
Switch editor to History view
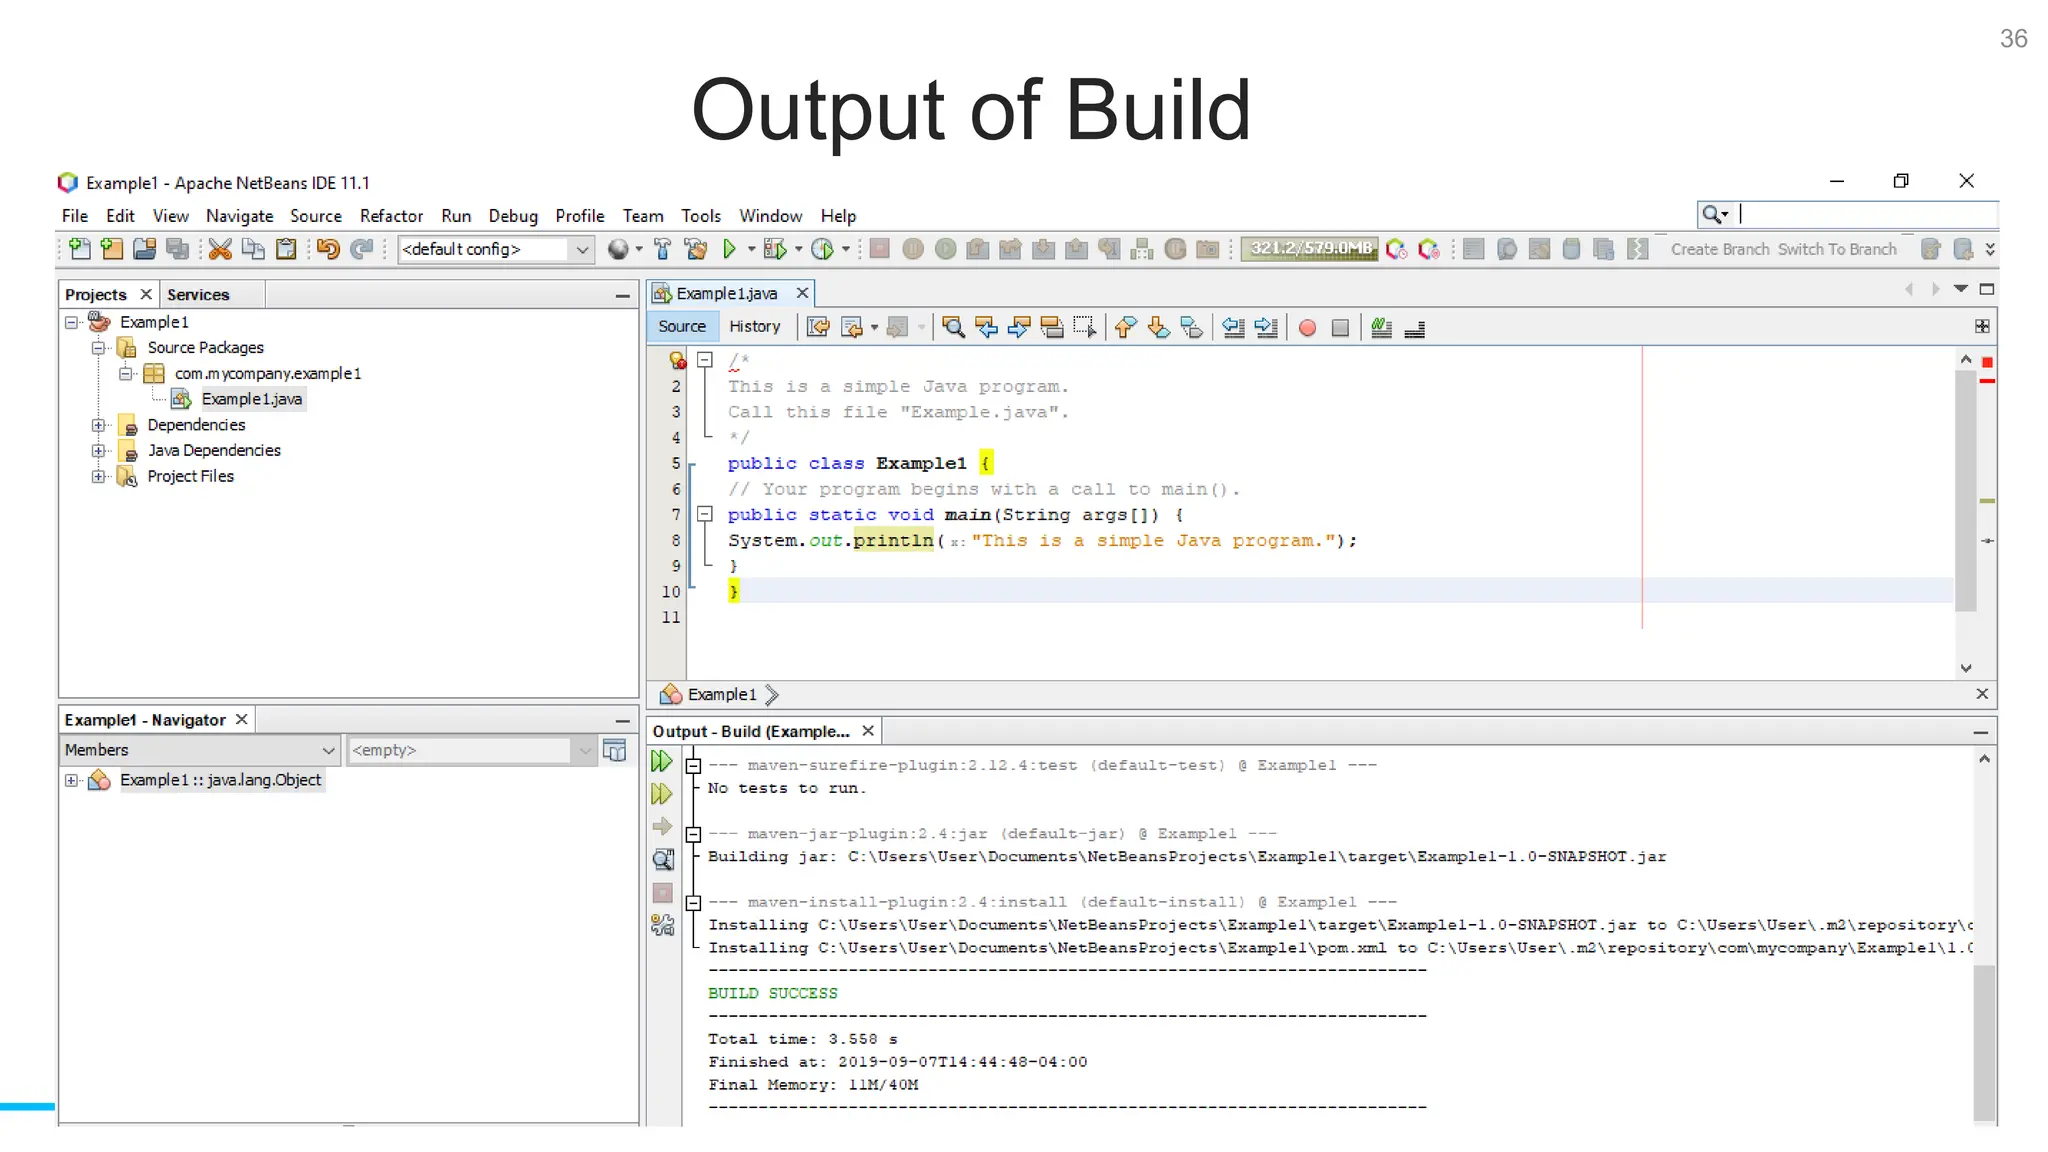click(x=754, y=326)
